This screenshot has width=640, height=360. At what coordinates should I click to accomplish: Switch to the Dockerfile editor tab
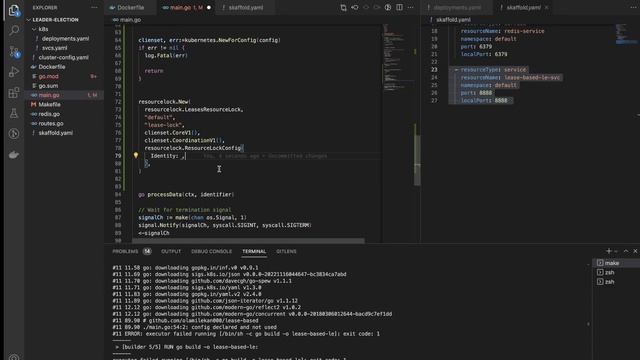point(130,7)
